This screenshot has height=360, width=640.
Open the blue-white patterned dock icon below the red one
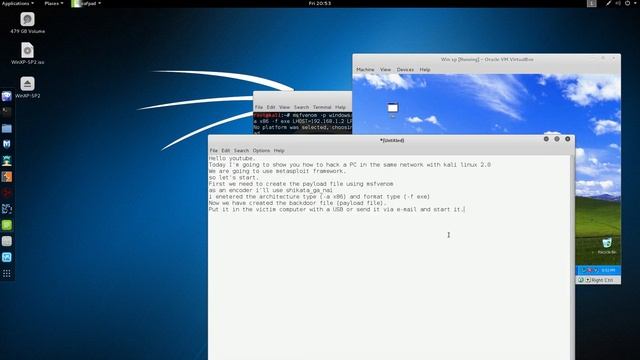tap(7, 209)
